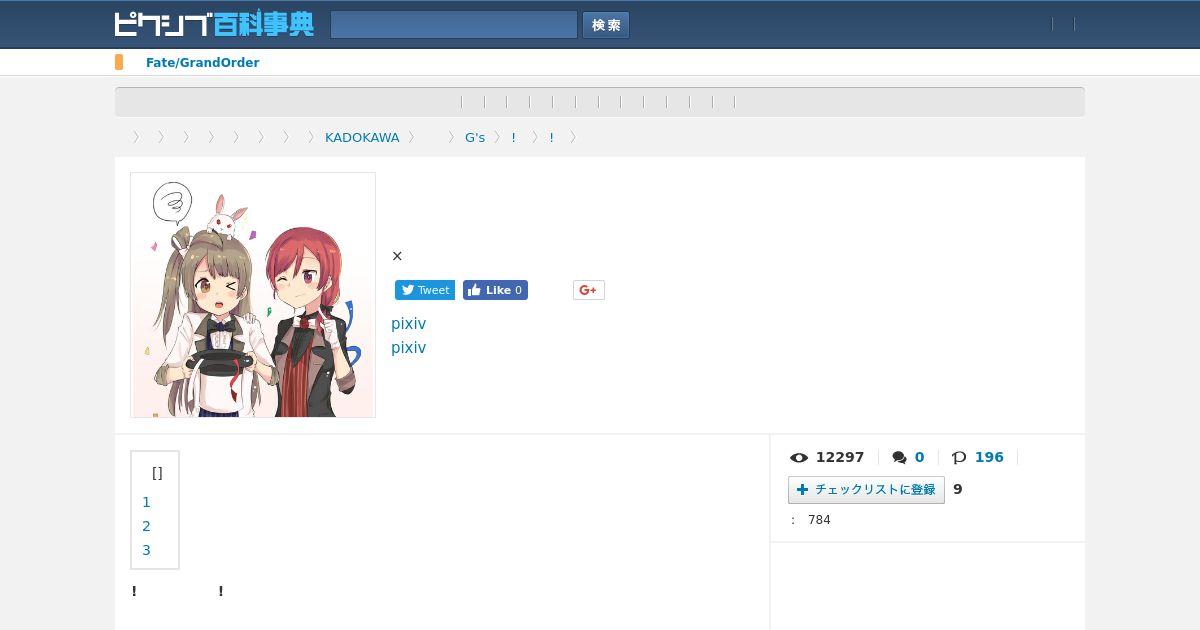The width and height of the screenshot is (1200, 630).
Task: Share via the Google Plus icon
Action: (589, 290)
